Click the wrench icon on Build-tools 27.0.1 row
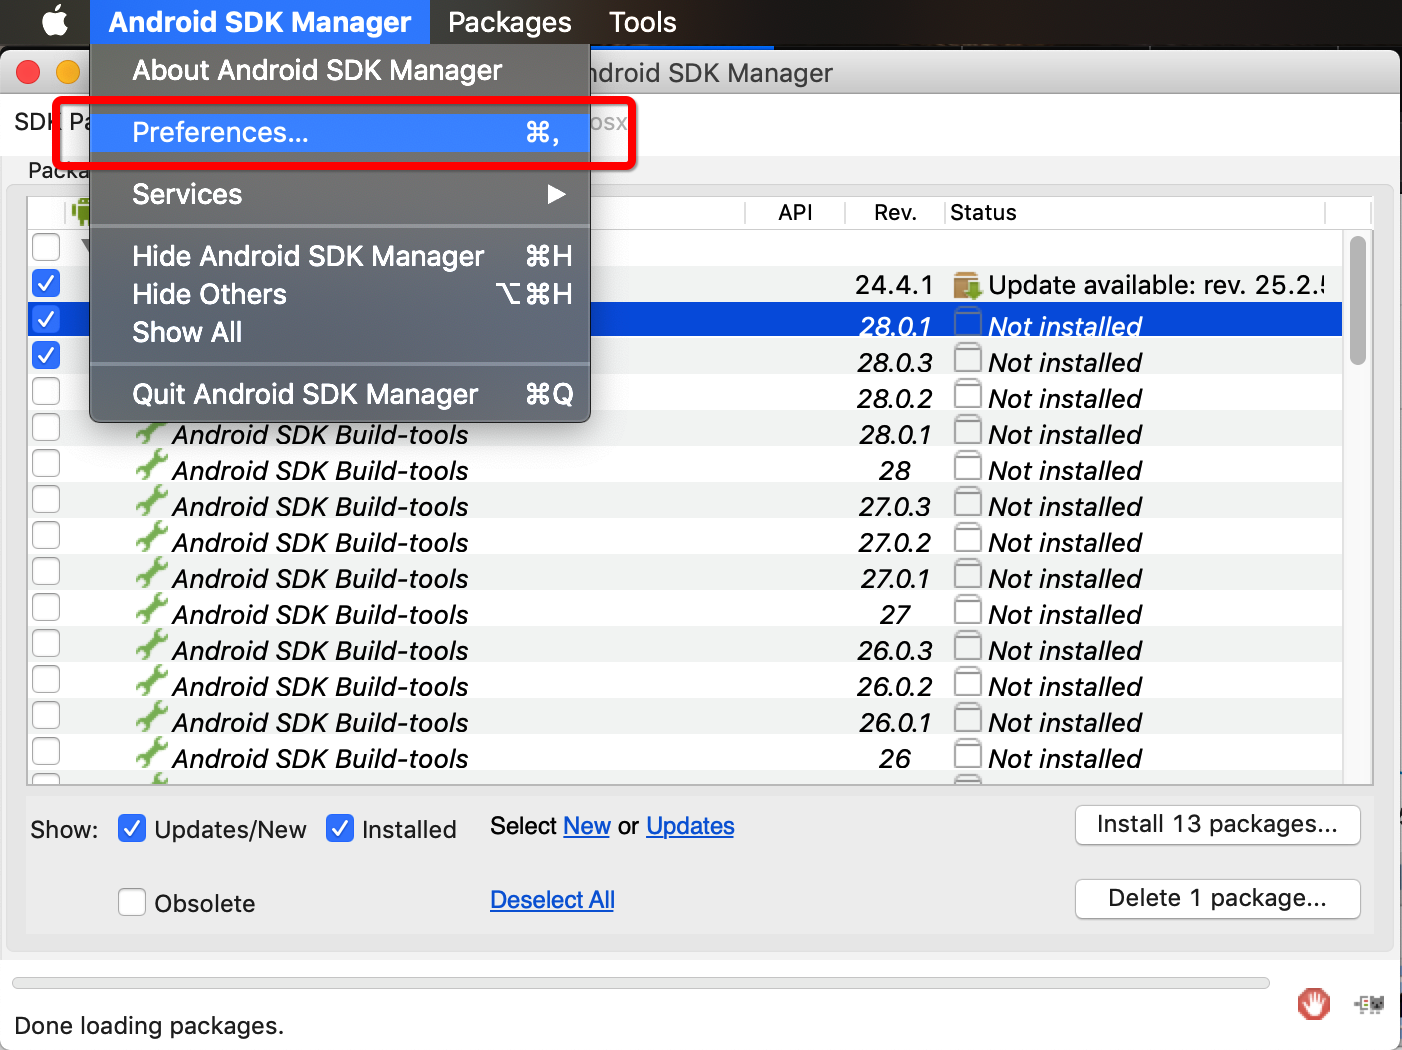This screenshot has width=1402, height=1050. (151, 575)
